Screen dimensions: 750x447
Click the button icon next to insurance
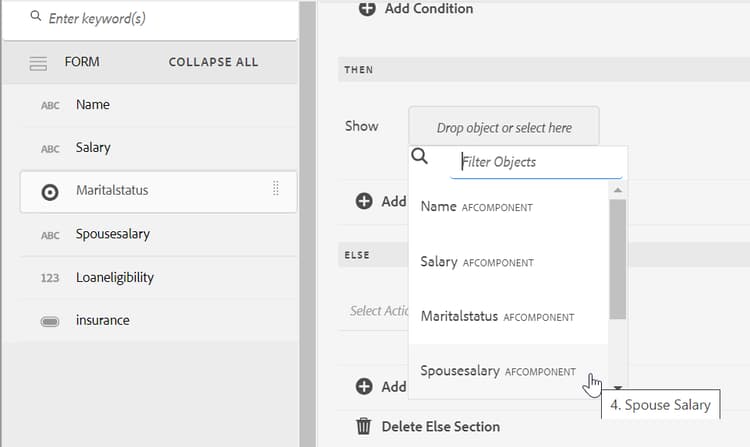click(50, 321)
